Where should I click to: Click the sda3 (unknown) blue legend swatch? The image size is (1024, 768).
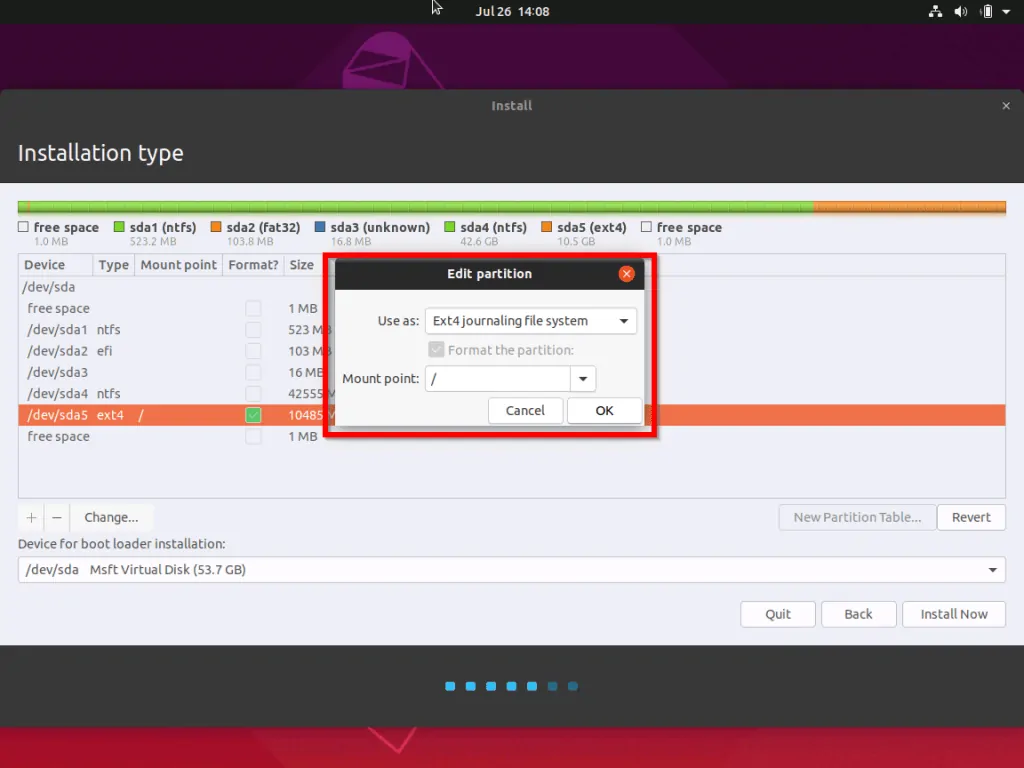(319, 227)
